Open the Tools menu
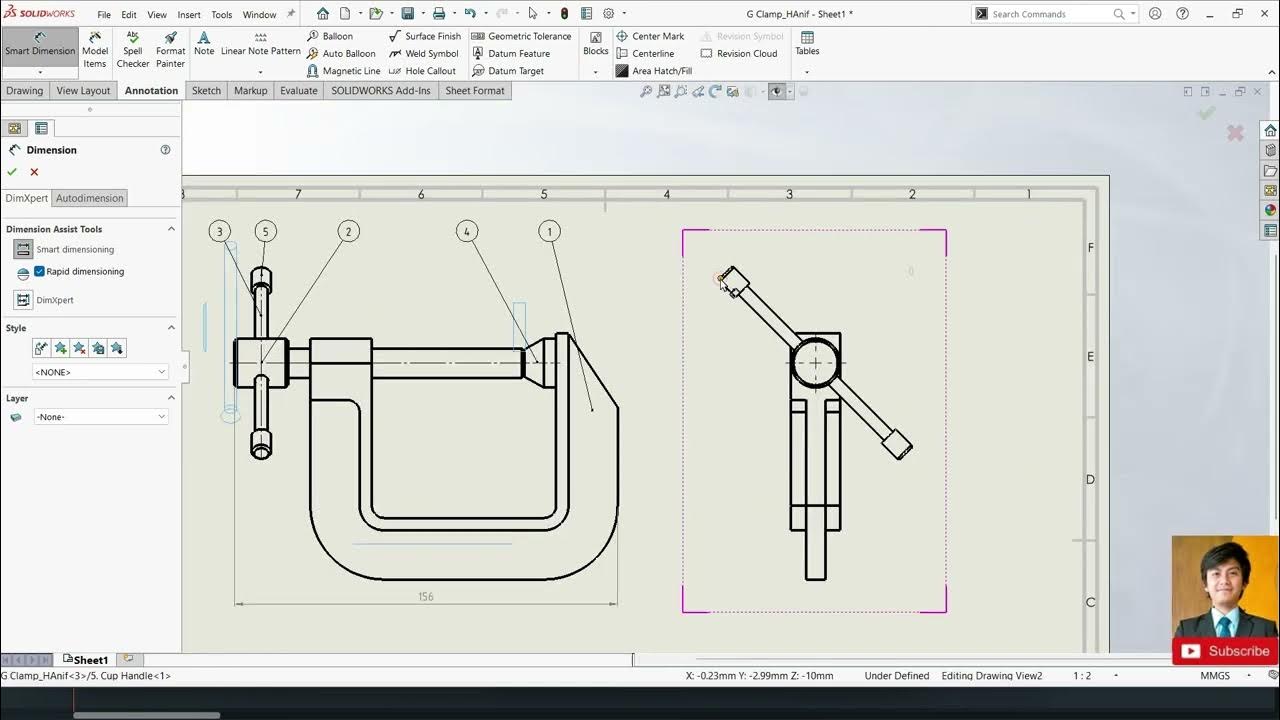Screen dimensions: 1280x720 coord(222,15)
